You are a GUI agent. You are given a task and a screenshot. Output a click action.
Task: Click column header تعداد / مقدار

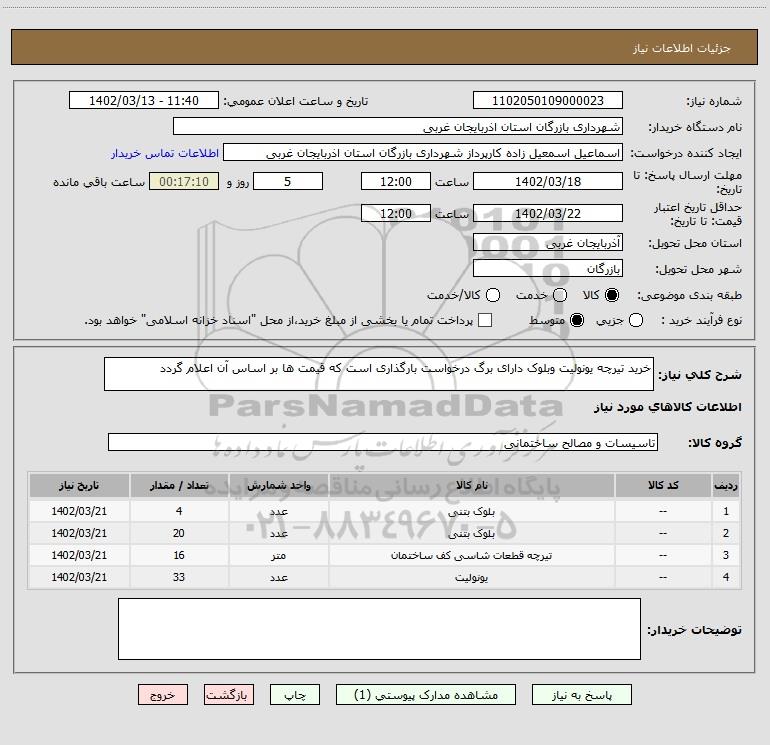(x=179, y=485)
